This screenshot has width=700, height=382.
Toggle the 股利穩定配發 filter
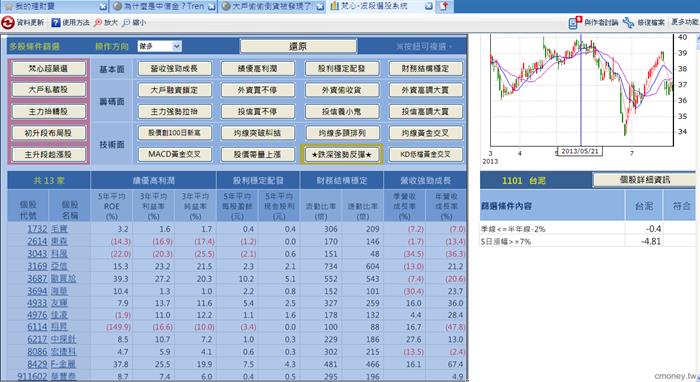(x=342, y=68)
